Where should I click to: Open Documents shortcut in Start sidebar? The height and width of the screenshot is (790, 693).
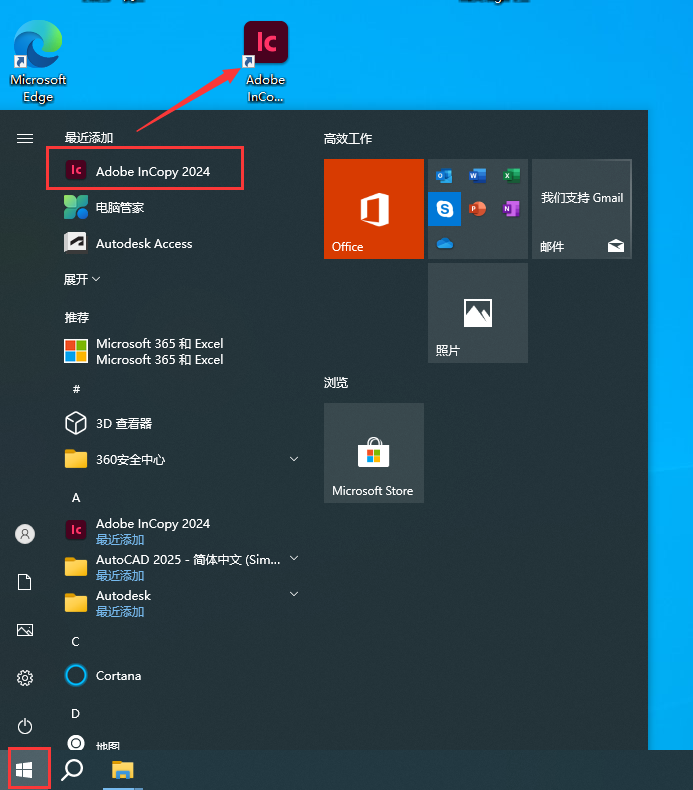click(x=25, y=582)
